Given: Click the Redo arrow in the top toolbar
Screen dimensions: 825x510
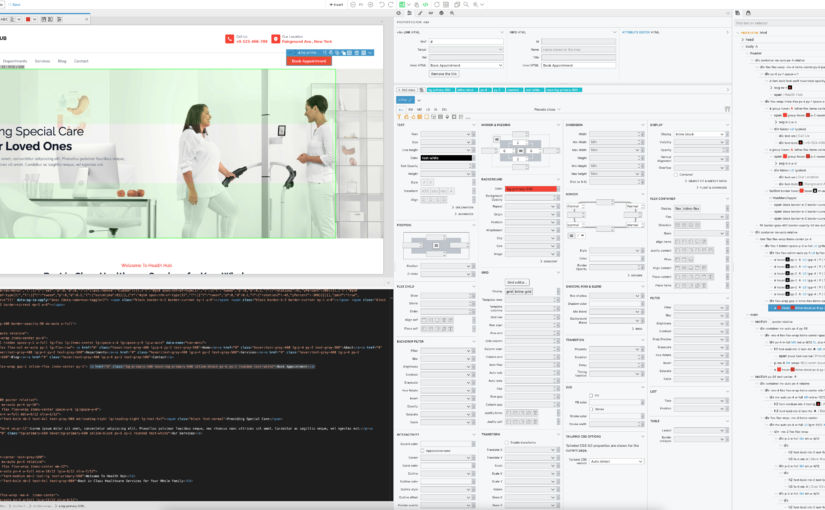Looking at the screenshot, I should click(390, 4).
